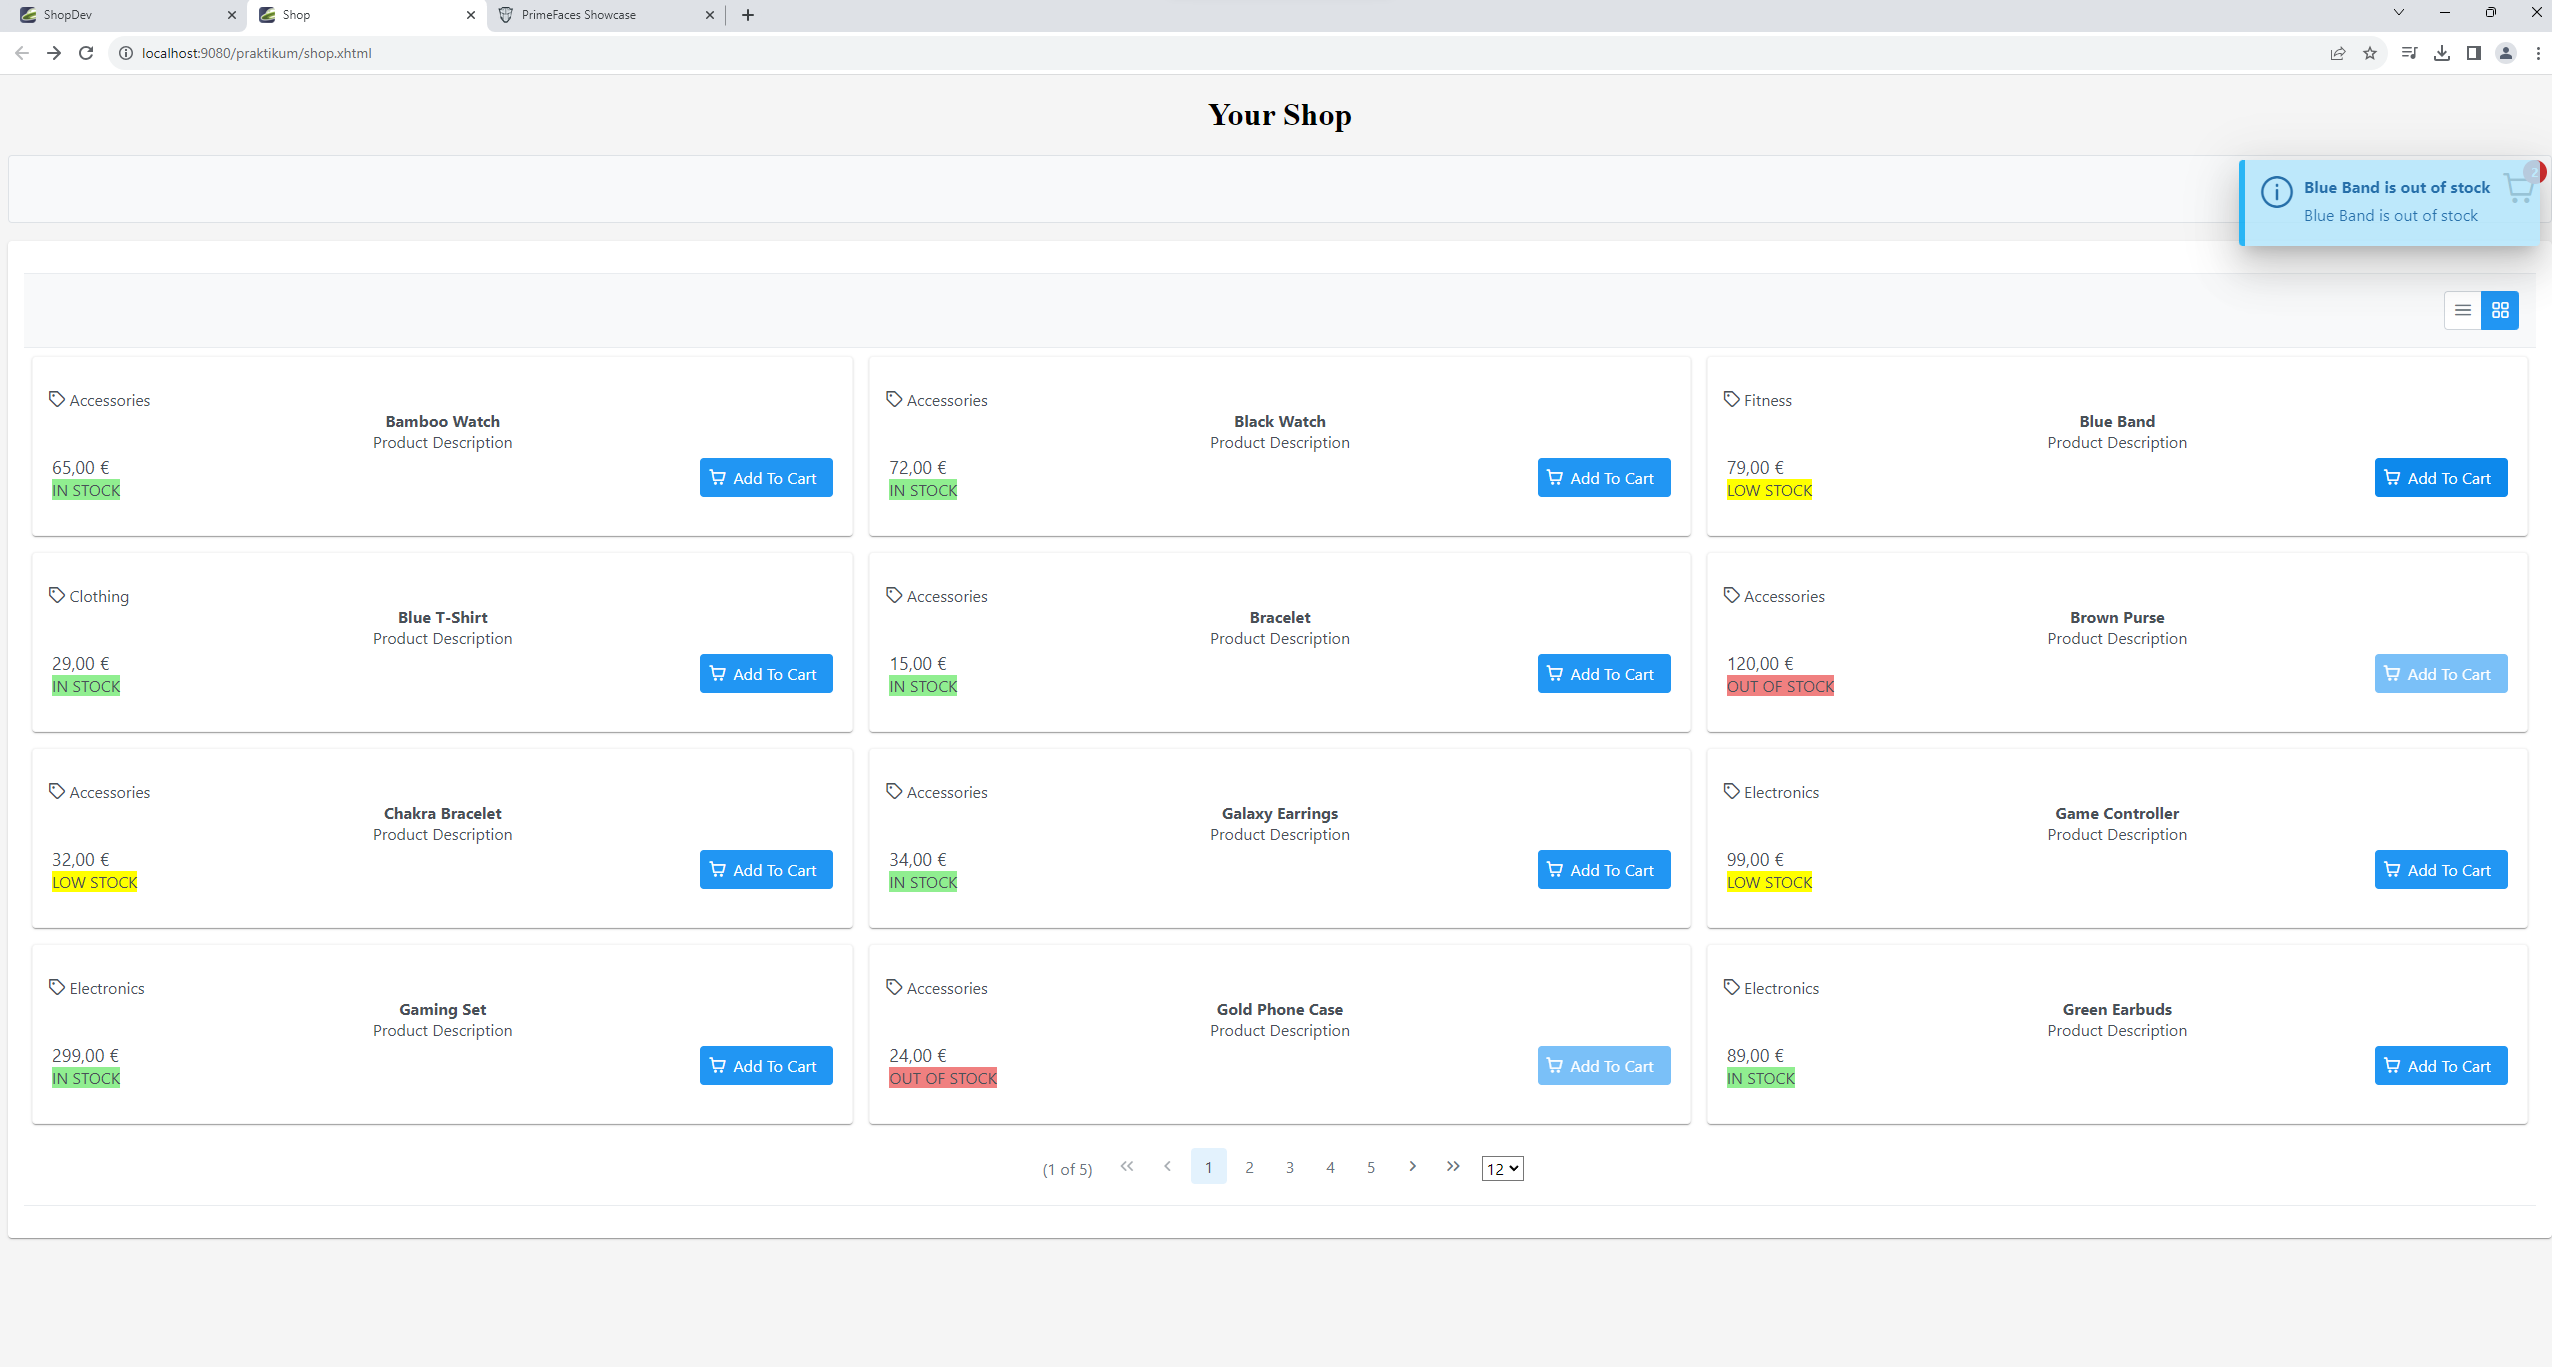Close the PrimeFaces Showcase tab
This screenshot has height=1367, width=2552.
(x=709, y=15)
